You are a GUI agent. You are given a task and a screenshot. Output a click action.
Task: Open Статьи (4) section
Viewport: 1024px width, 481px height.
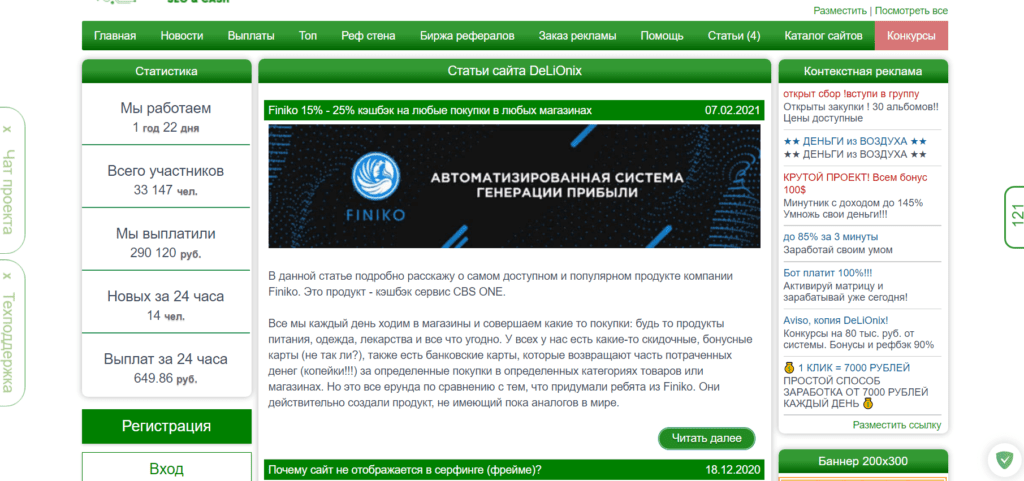[733, 36]
